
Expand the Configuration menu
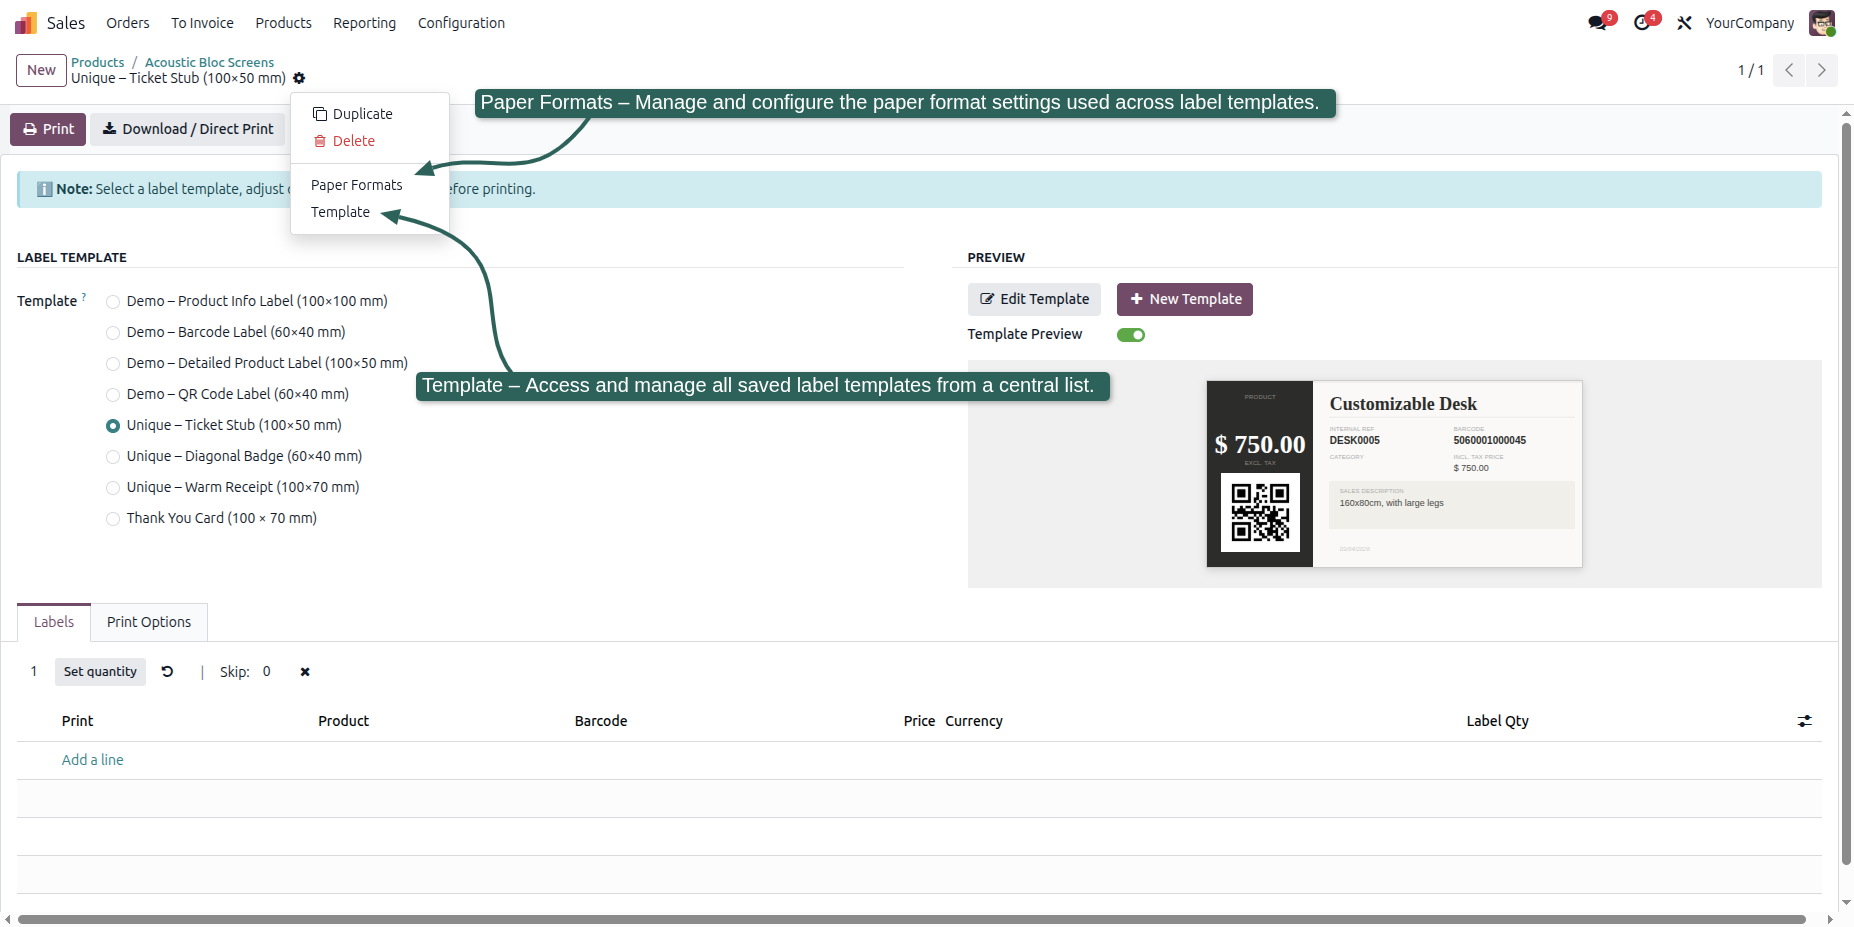pyautogui.click(x=461, y=23)
